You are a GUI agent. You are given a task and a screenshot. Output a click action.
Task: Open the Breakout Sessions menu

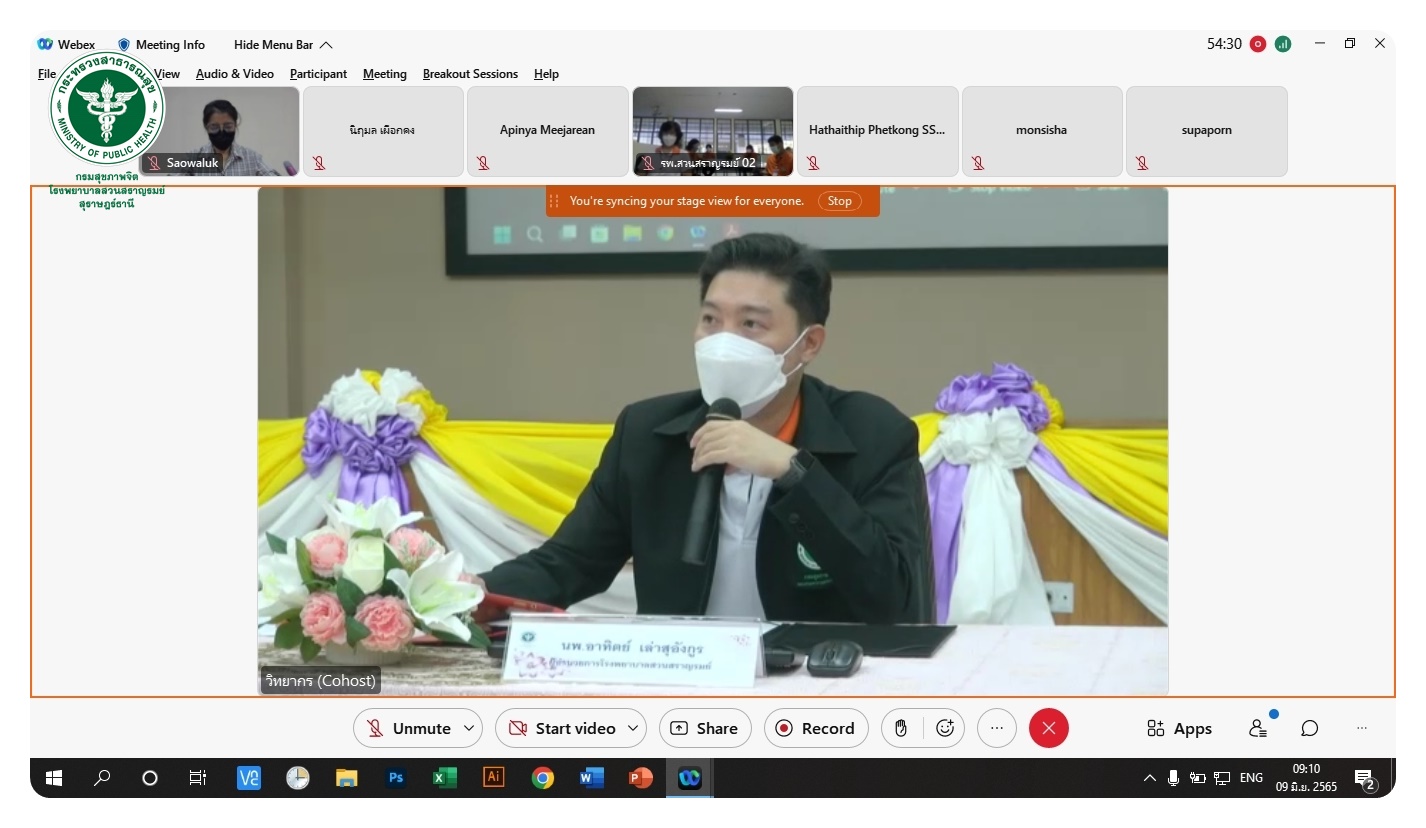coord(470,74)
